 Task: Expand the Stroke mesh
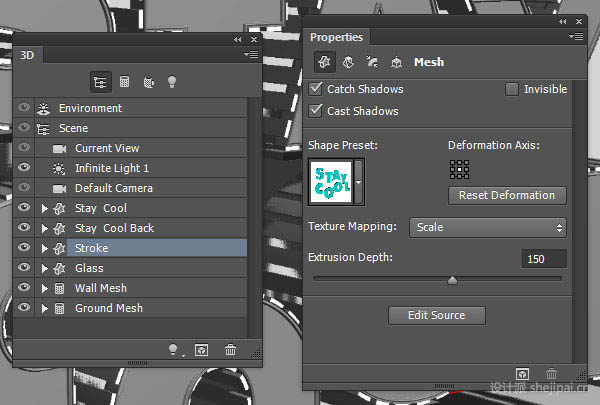click(x=44, y=248)
